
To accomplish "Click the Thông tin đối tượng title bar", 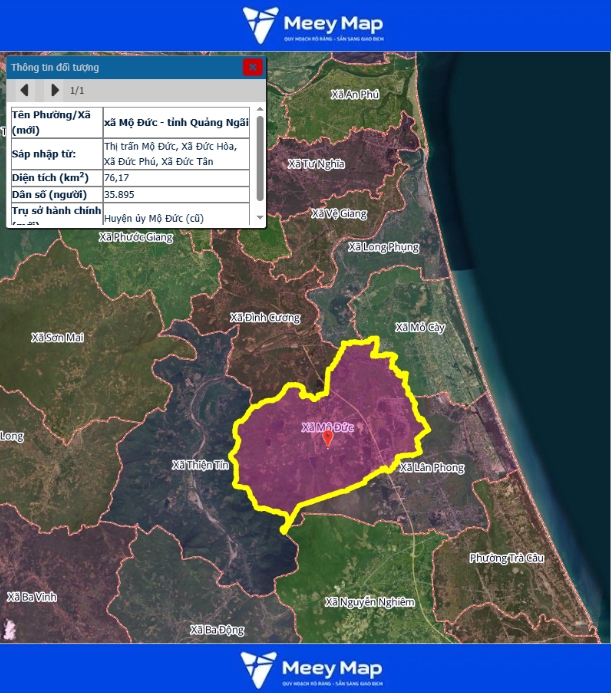I will click(120, 67).
